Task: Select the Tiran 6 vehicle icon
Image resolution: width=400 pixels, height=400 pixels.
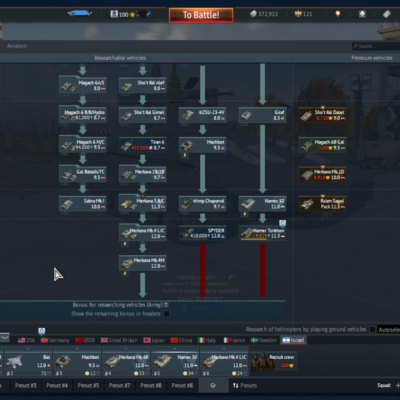Action: 126,145
